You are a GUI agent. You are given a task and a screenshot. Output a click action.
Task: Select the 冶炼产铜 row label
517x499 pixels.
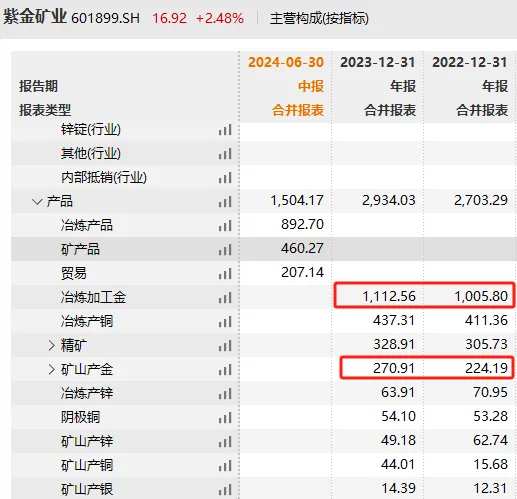(x=87, y=321)
